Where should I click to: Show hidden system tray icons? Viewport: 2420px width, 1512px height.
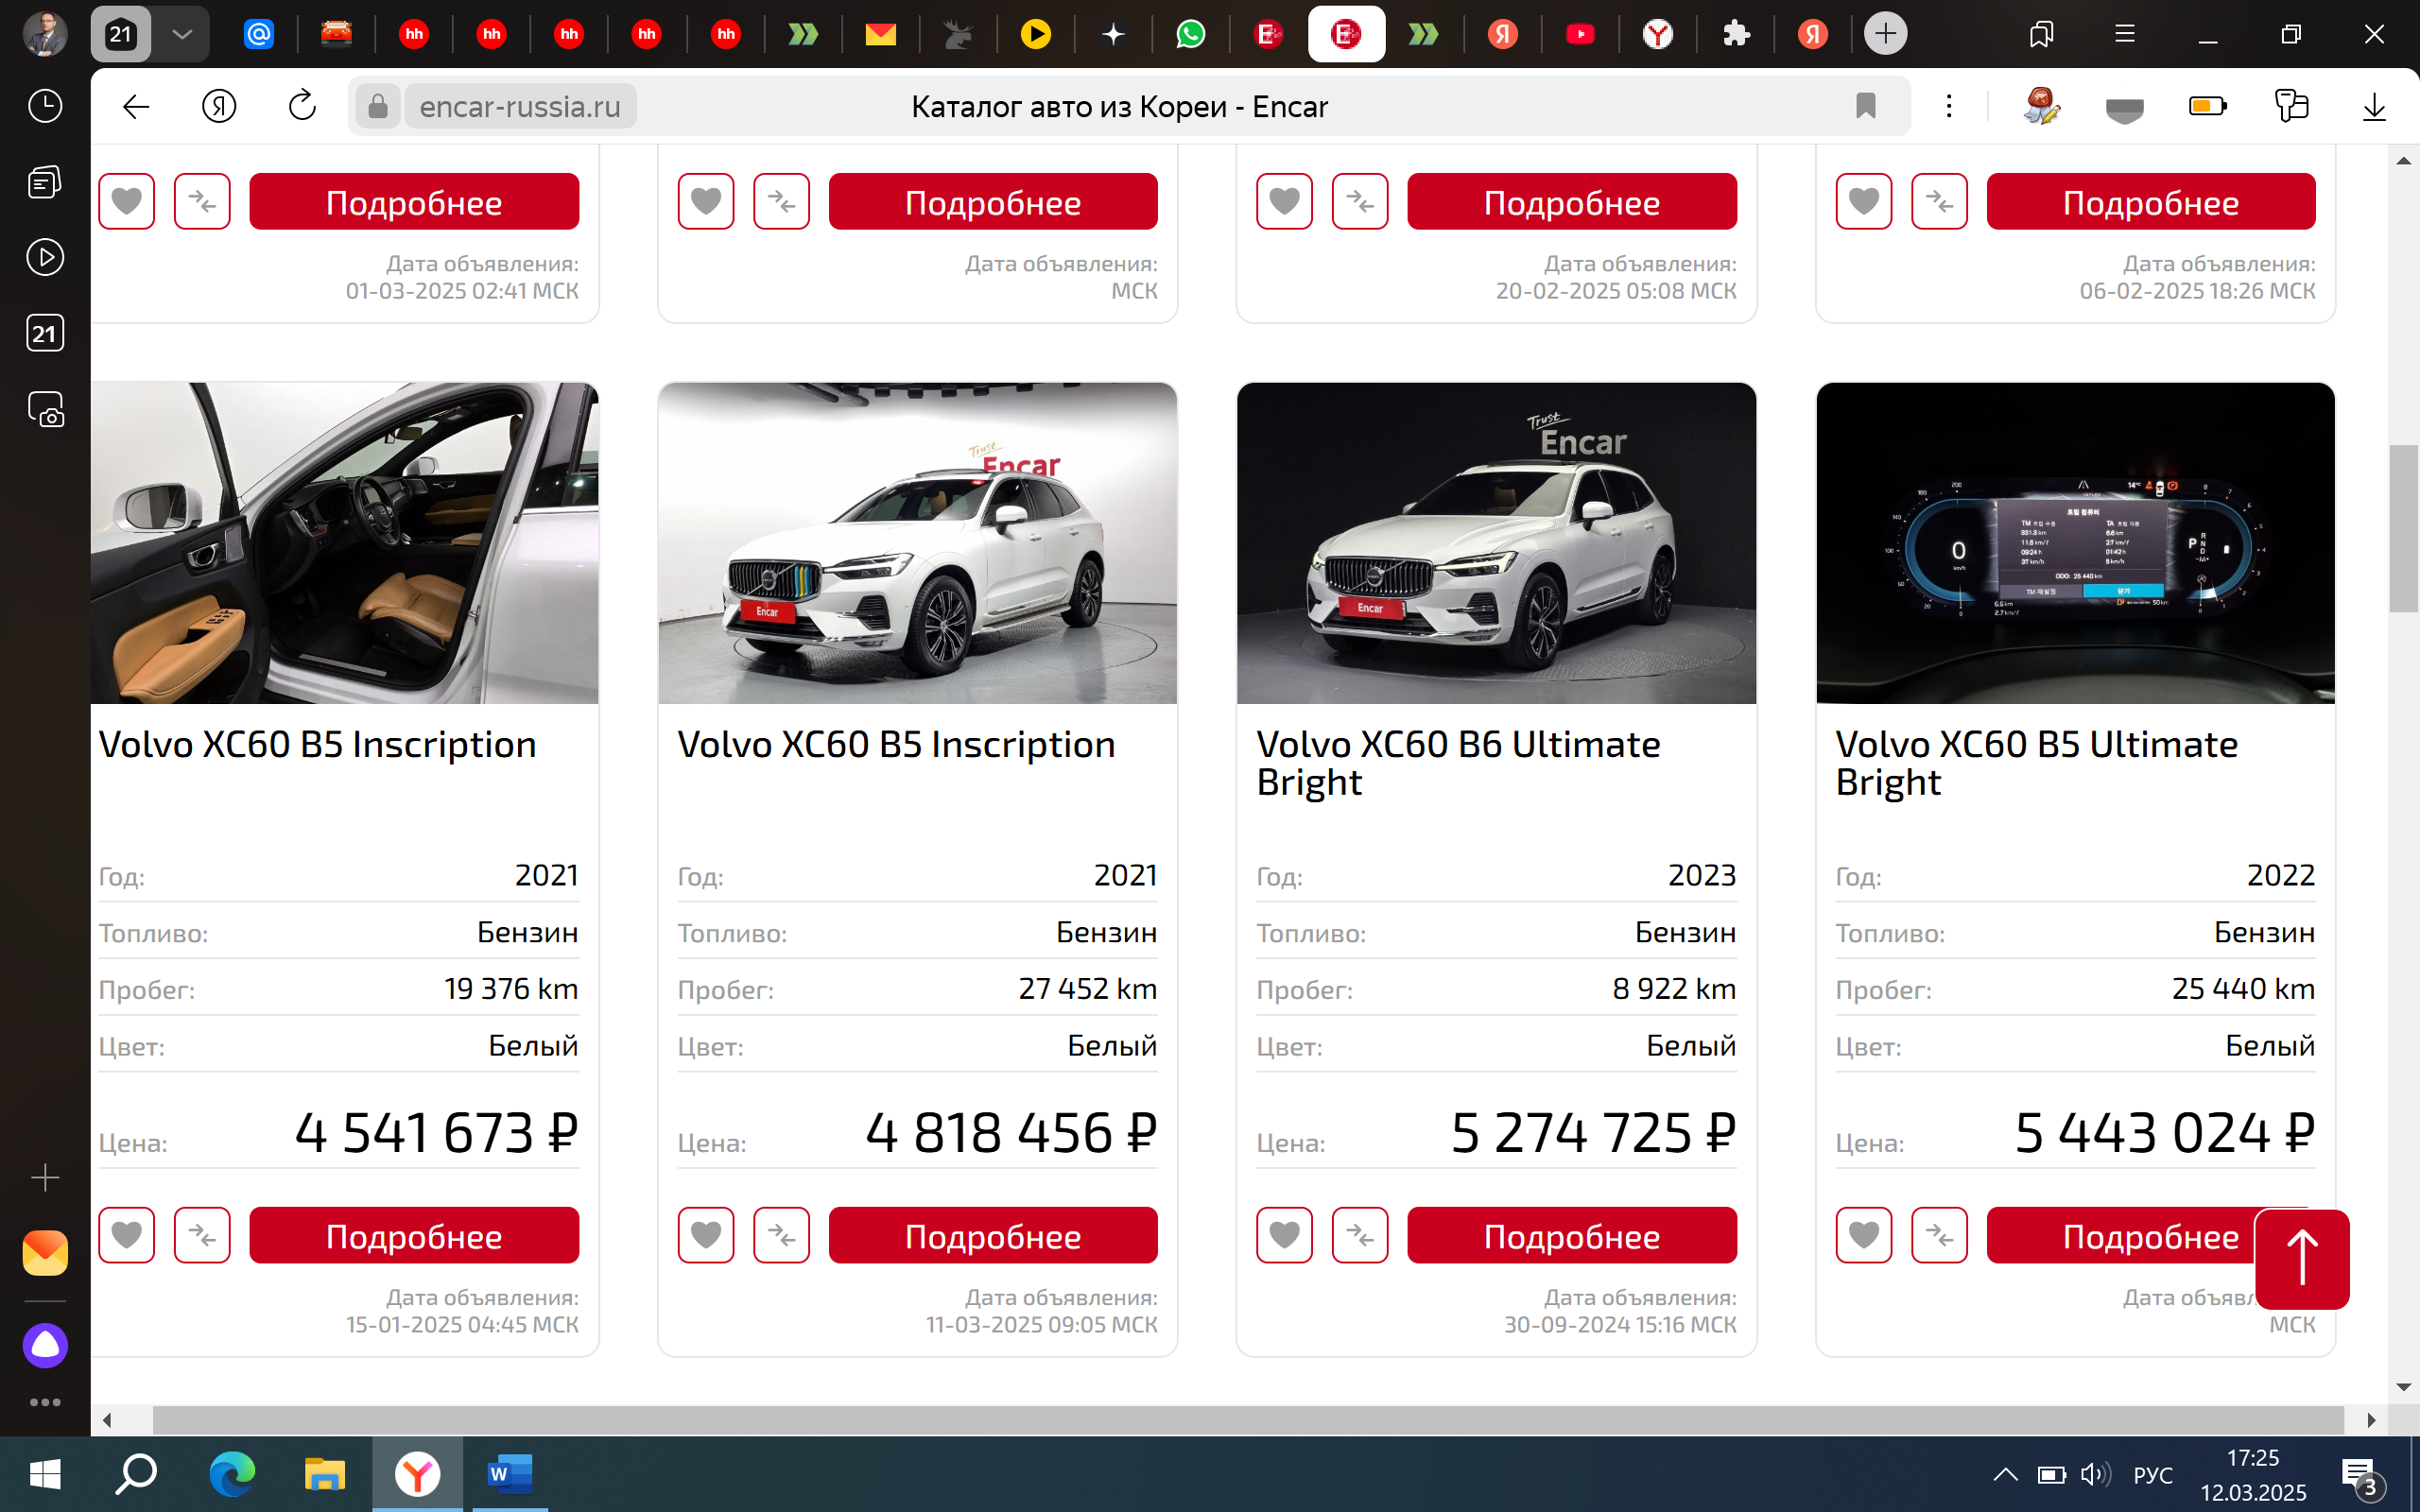click(x=2005, y=1474)
